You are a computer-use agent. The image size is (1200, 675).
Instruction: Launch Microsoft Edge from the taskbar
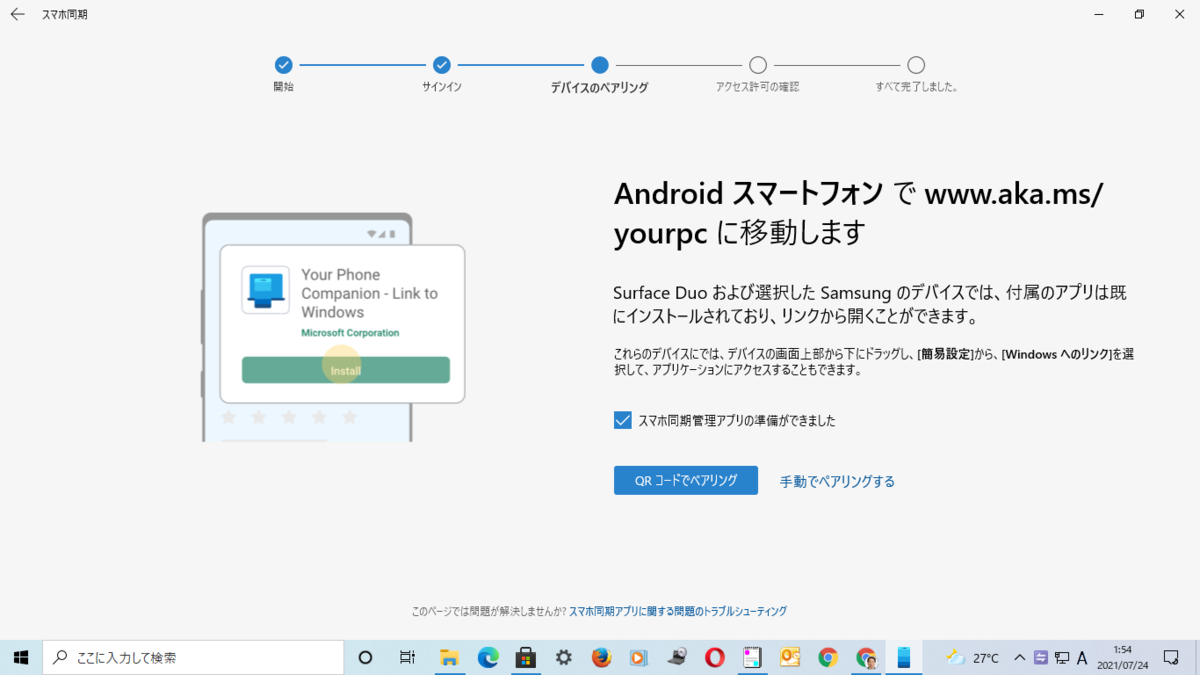pyautogui.click(x=488, y=657)
